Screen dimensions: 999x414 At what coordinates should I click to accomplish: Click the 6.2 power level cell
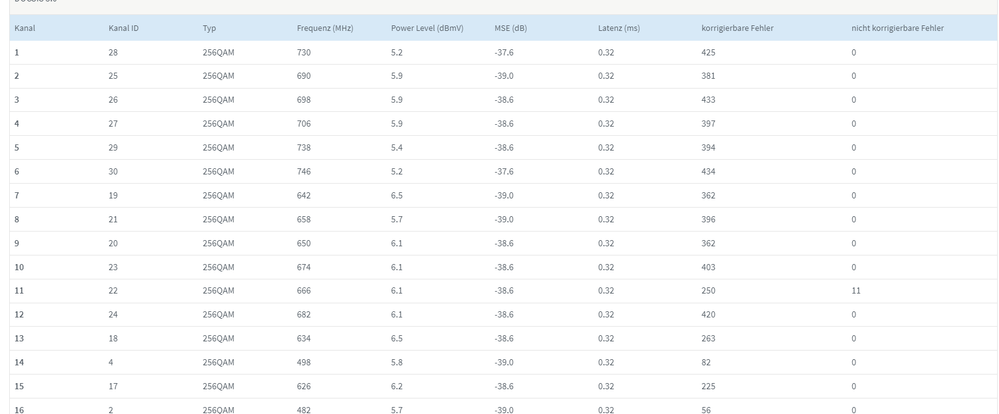pyautogui.click(x=397, y=386)
